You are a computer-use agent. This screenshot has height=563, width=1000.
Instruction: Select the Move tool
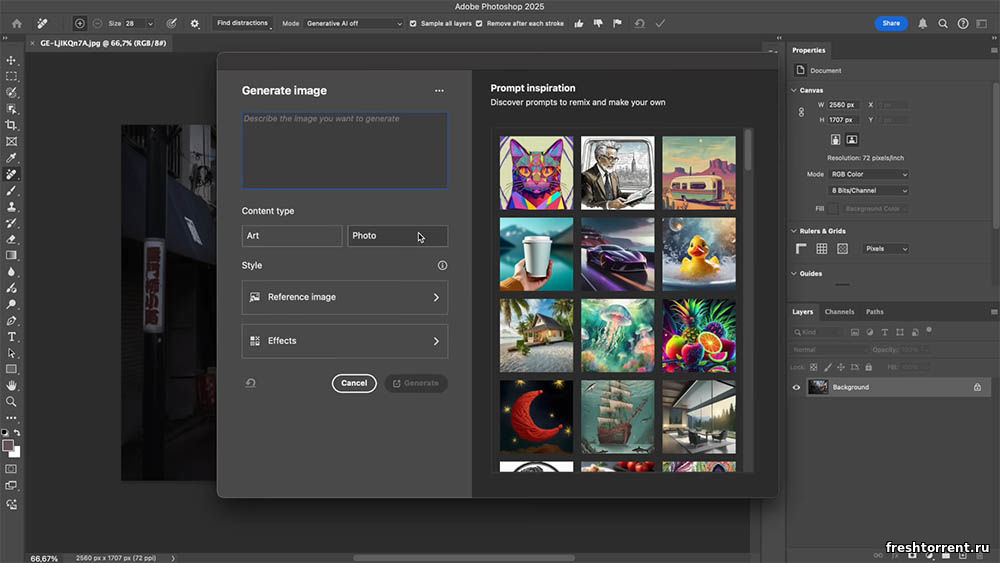click(x=11, y=60)
